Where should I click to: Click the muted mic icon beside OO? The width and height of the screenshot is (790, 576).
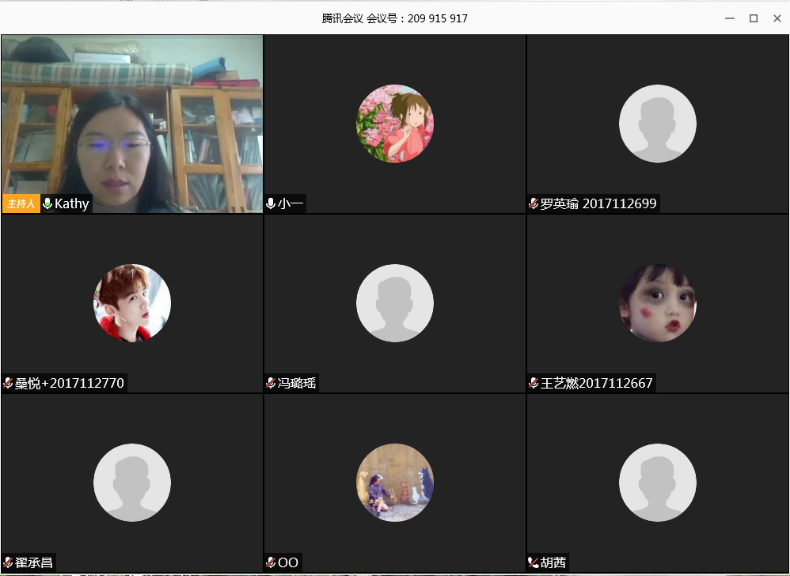pos(271,562)
